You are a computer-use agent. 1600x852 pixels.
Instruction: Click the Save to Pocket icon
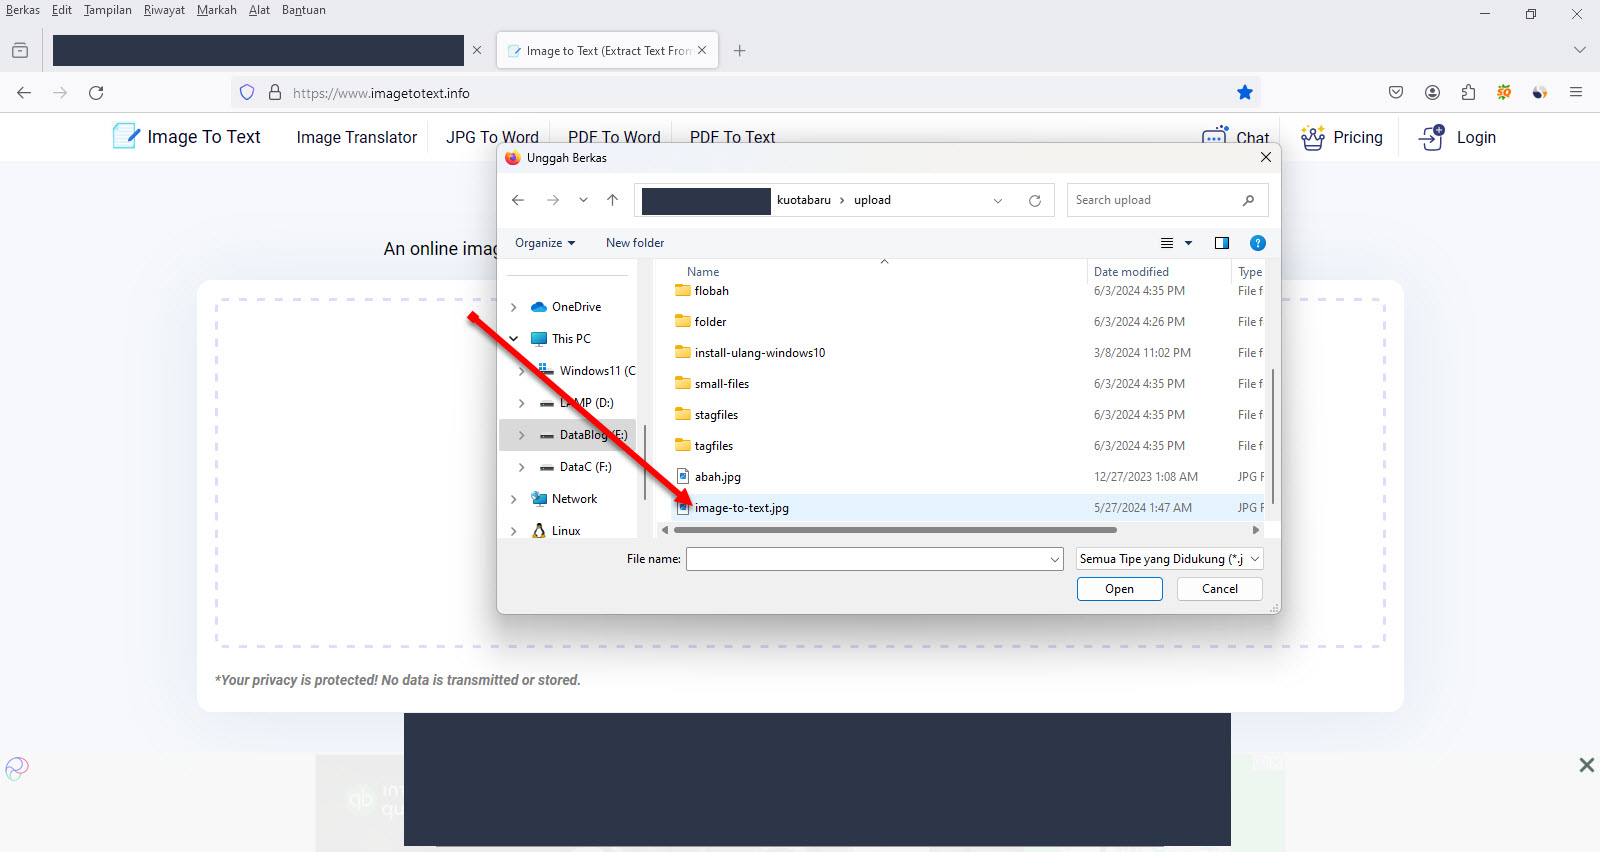(1396, 93)
